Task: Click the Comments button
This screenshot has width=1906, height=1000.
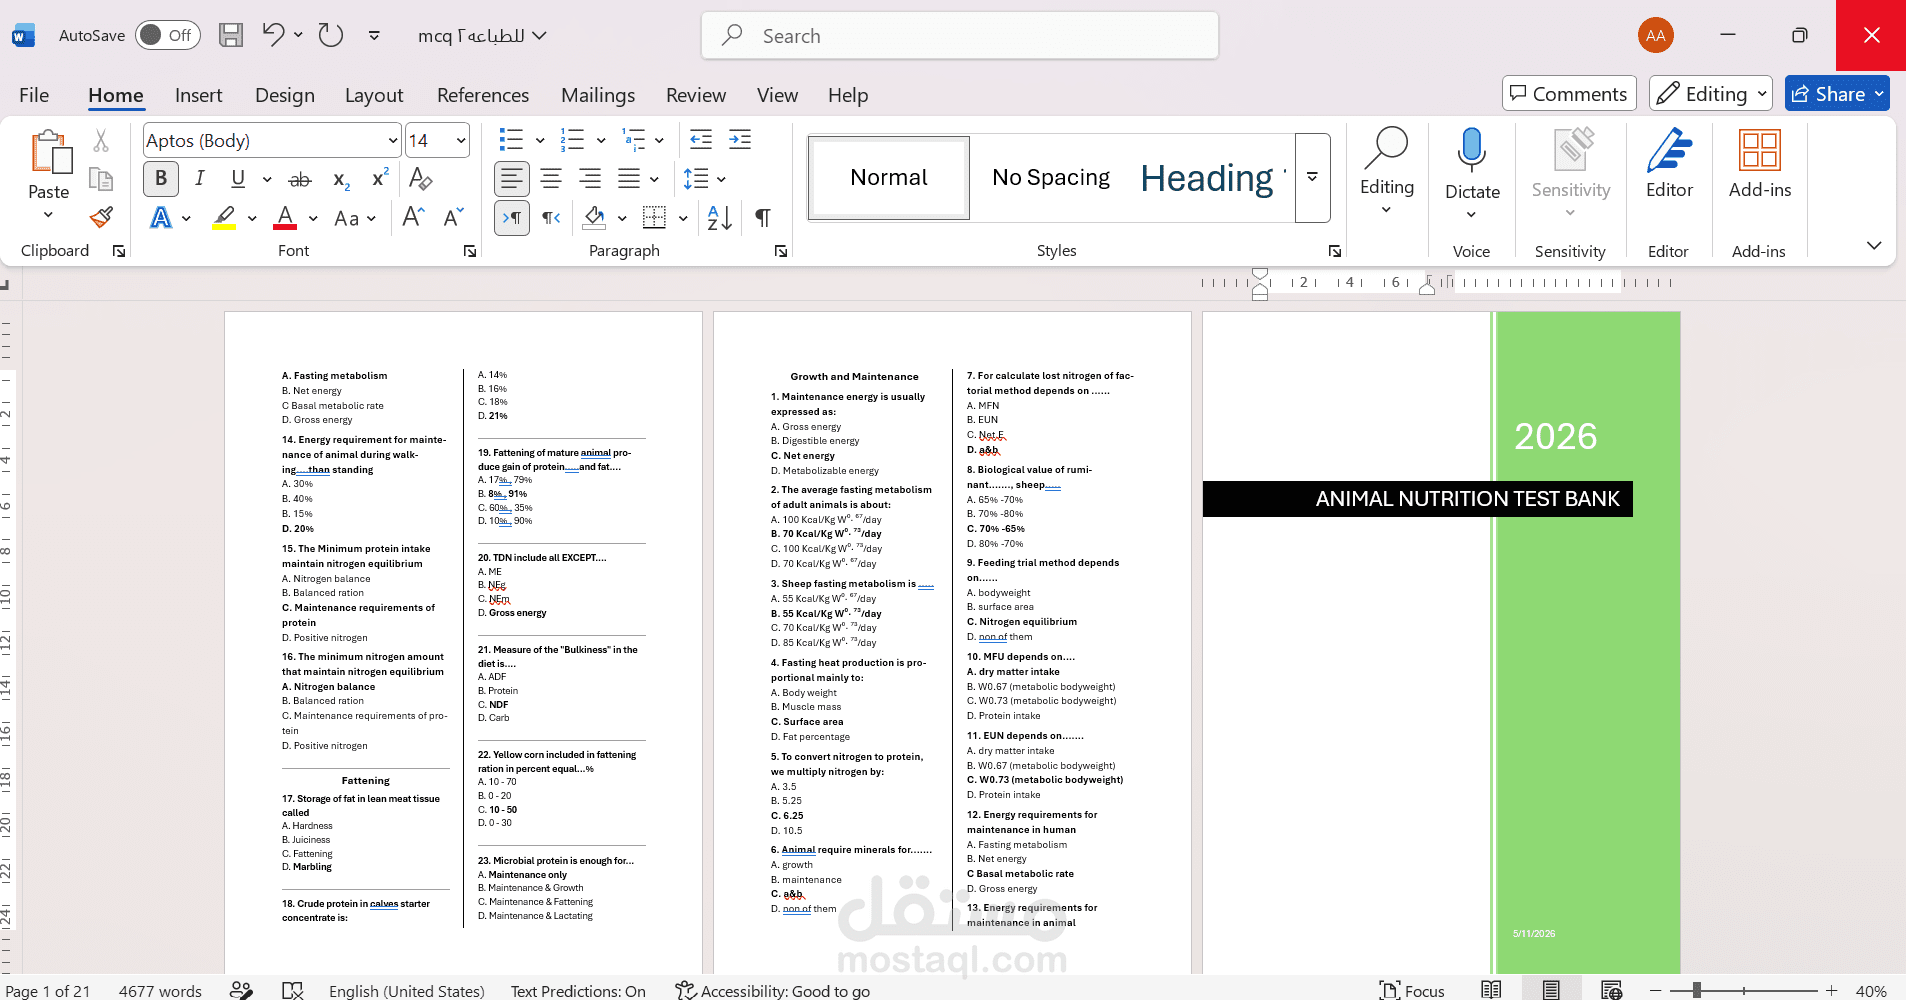Action: [1569, 94]
